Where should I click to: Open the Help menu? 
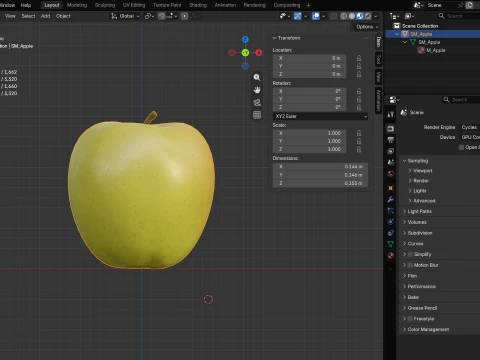(26, 5)
